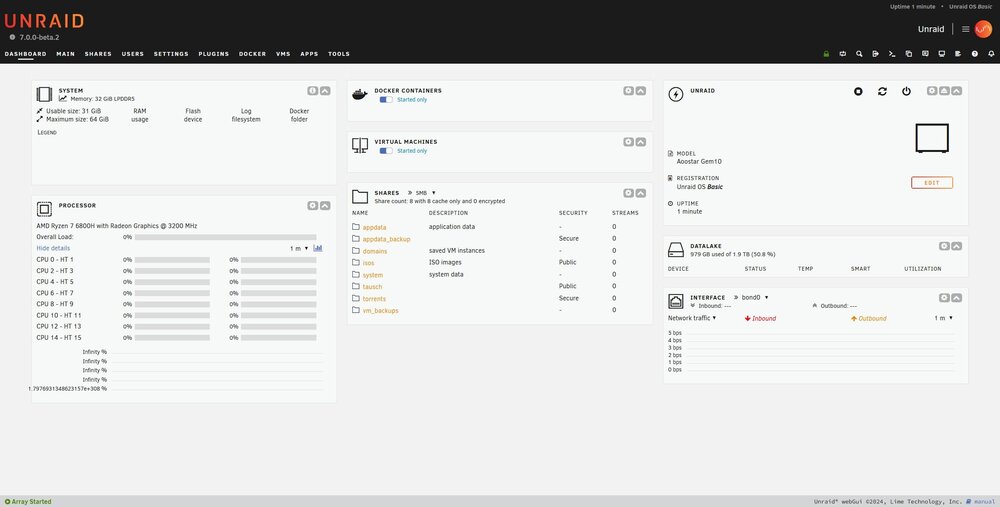1000x507 pixels.
Task: Click the CPU chart icon beside 1 m
Action: (x=318, y=248)
